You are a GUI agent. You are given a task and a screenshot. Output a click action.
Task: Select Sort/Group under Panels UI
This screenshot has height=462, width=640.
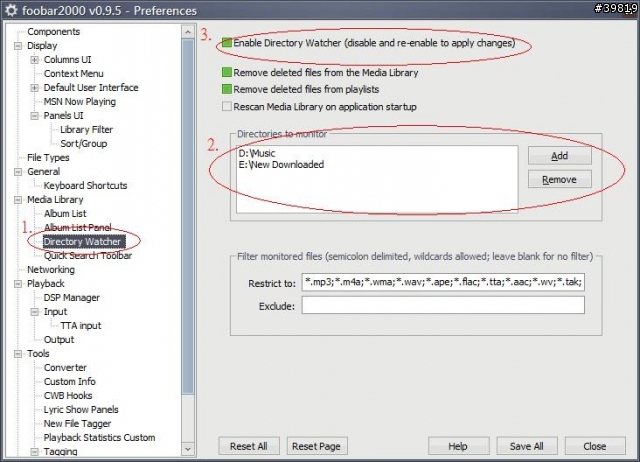pos(84,144)
